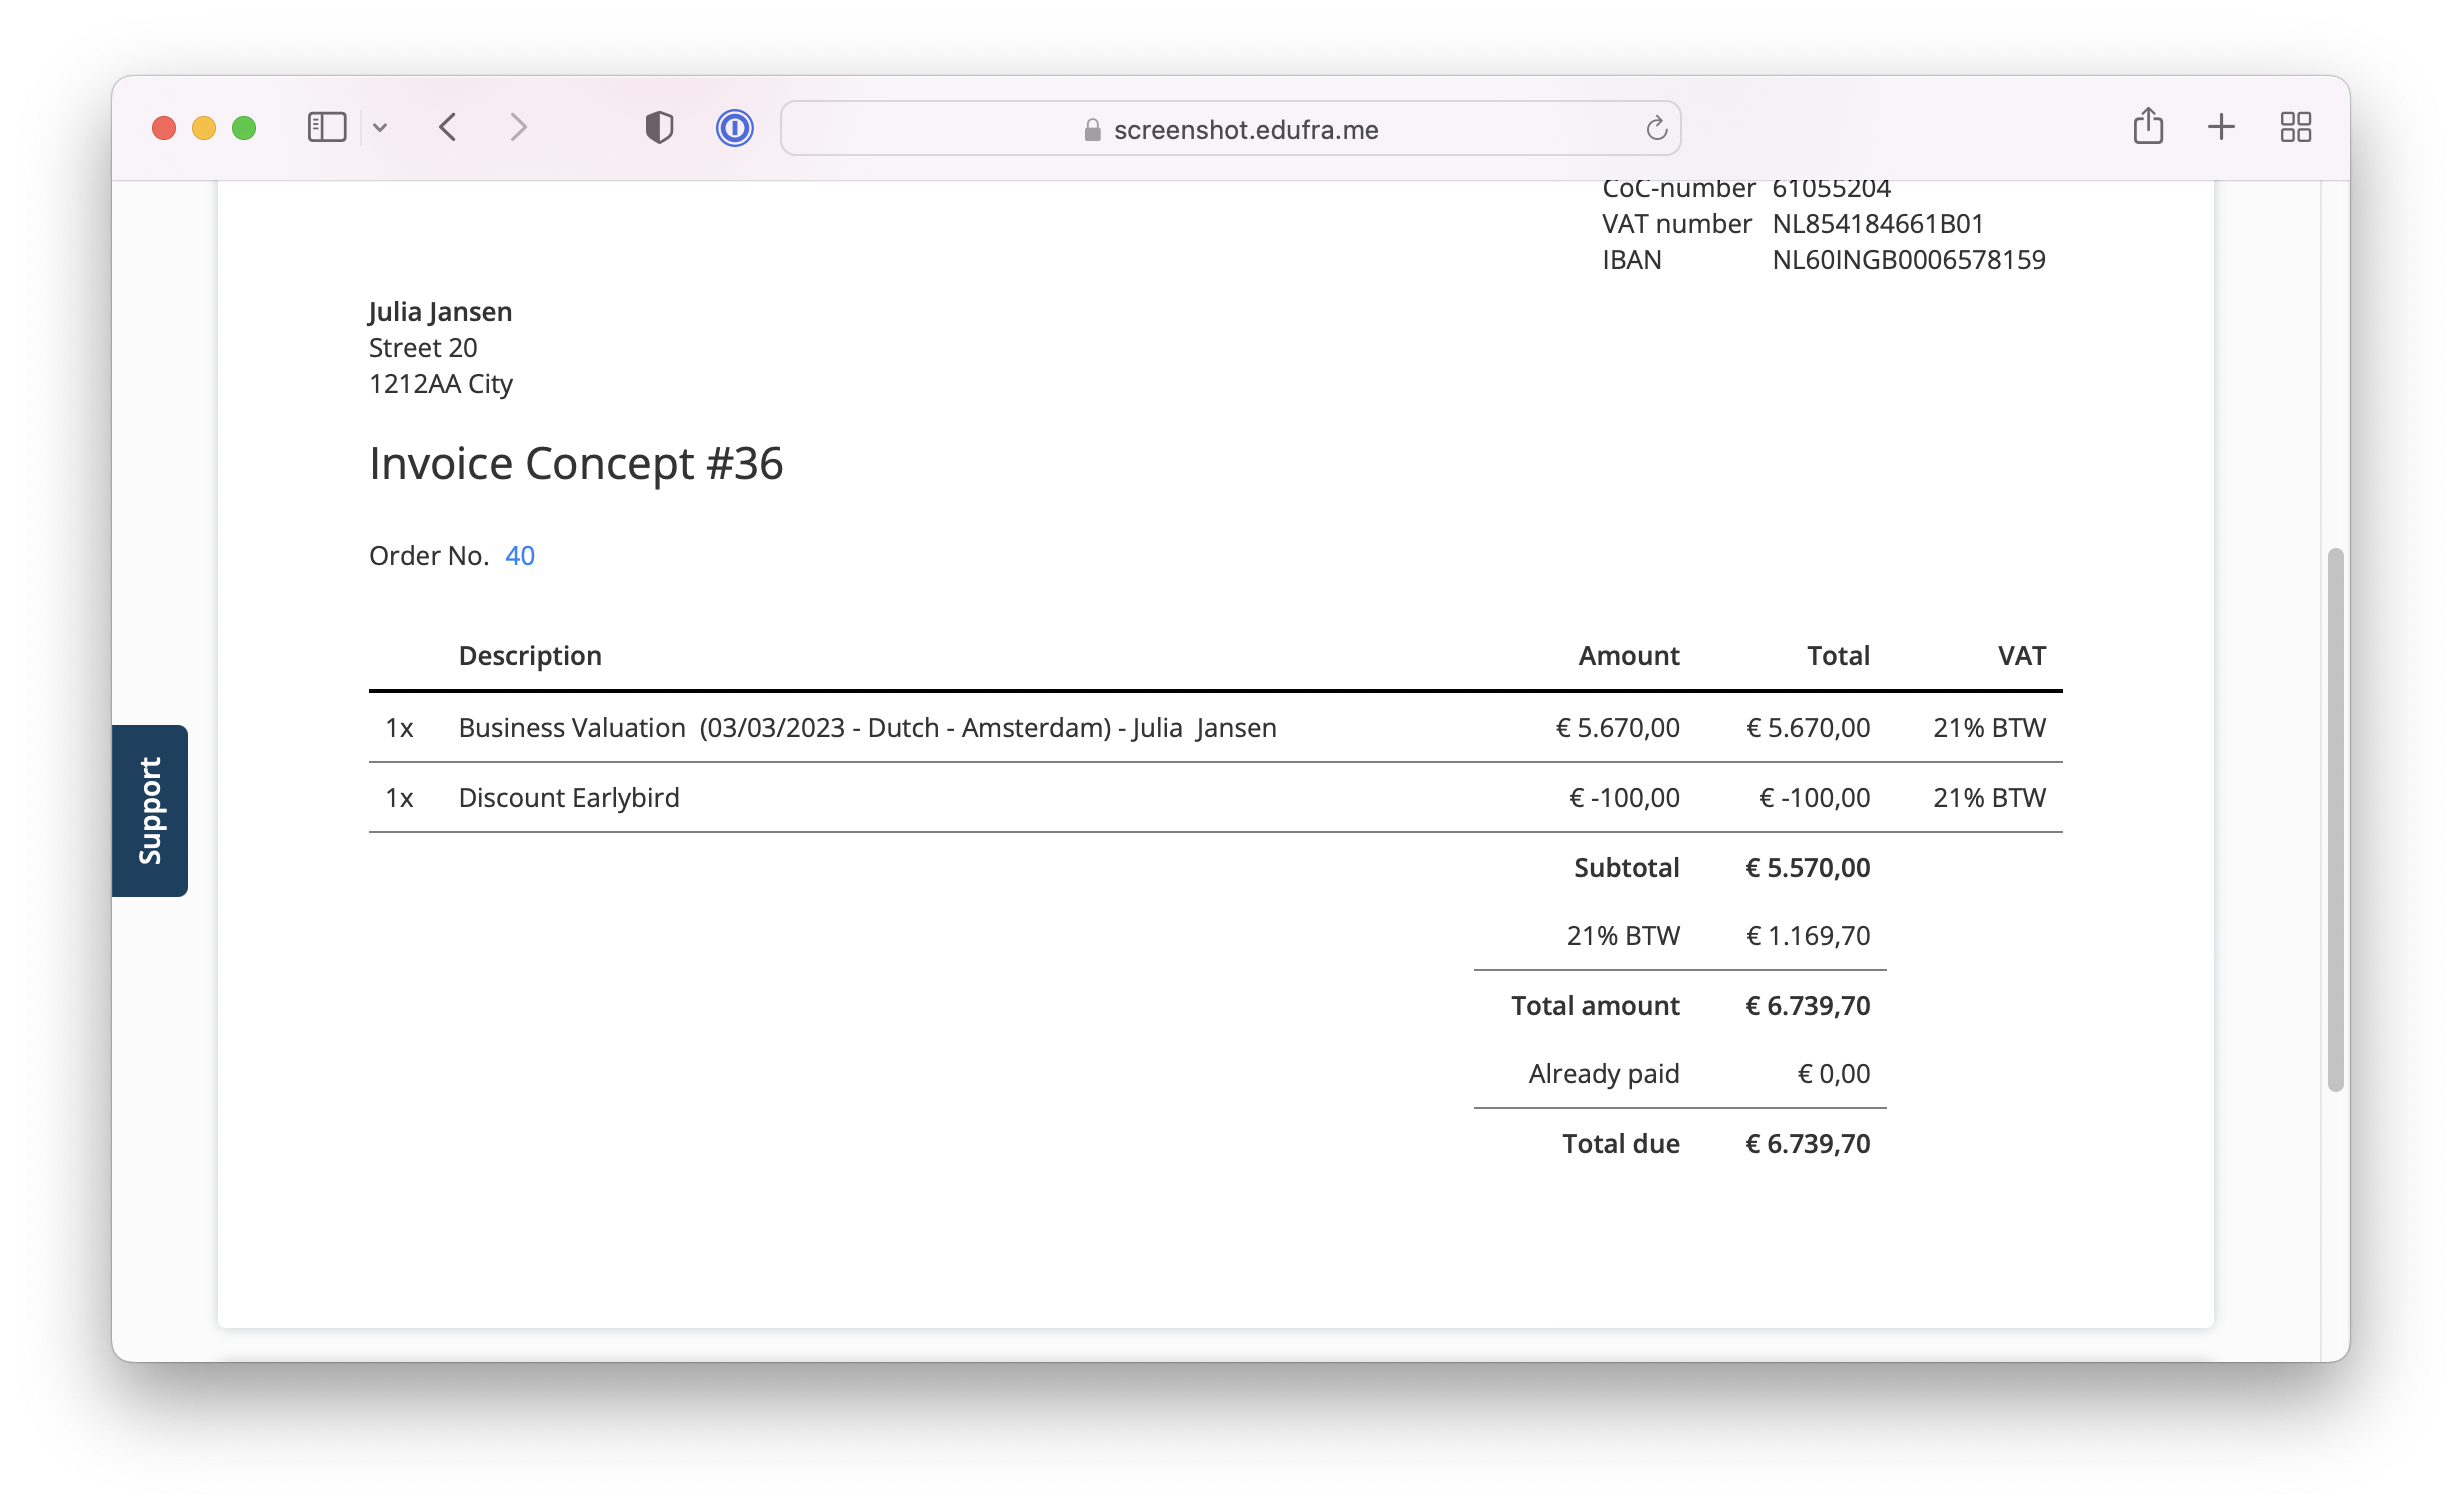Go forward with the forward arrow
The height and width of the screenshot is (1510, 2462).
coord(518,128)
